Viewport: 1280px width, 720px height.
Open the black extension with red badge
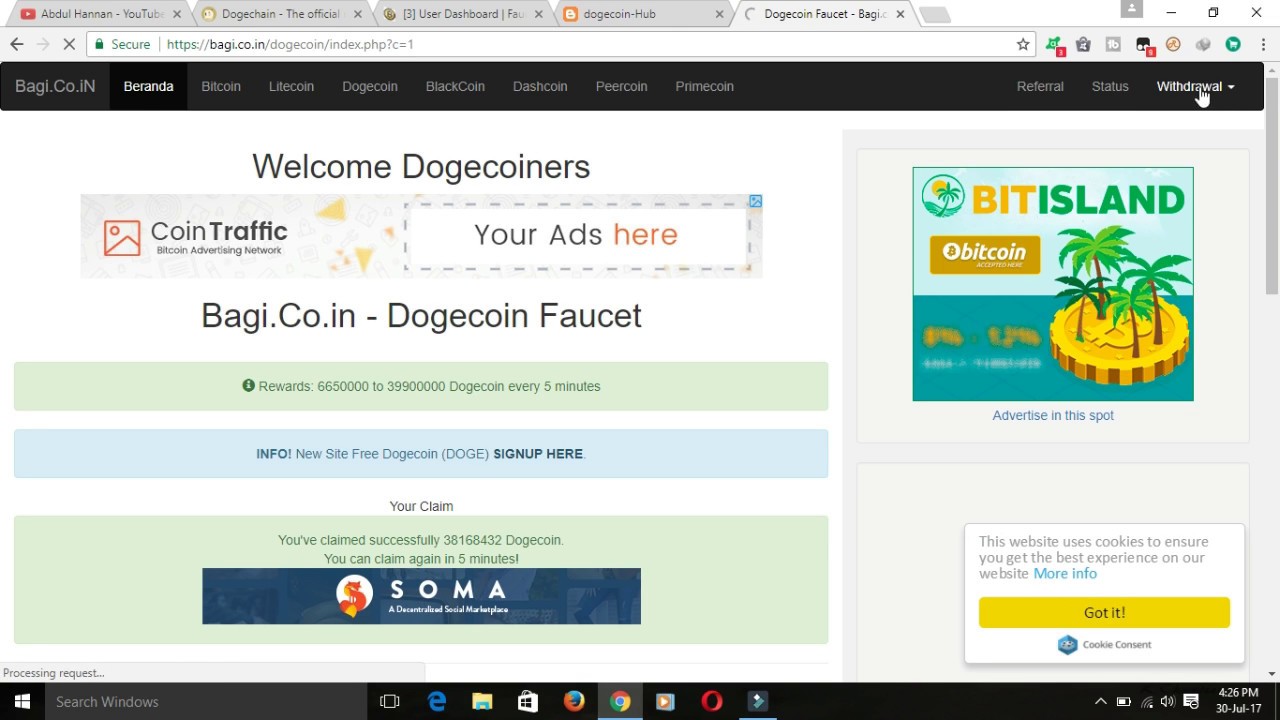[1144, 45]
